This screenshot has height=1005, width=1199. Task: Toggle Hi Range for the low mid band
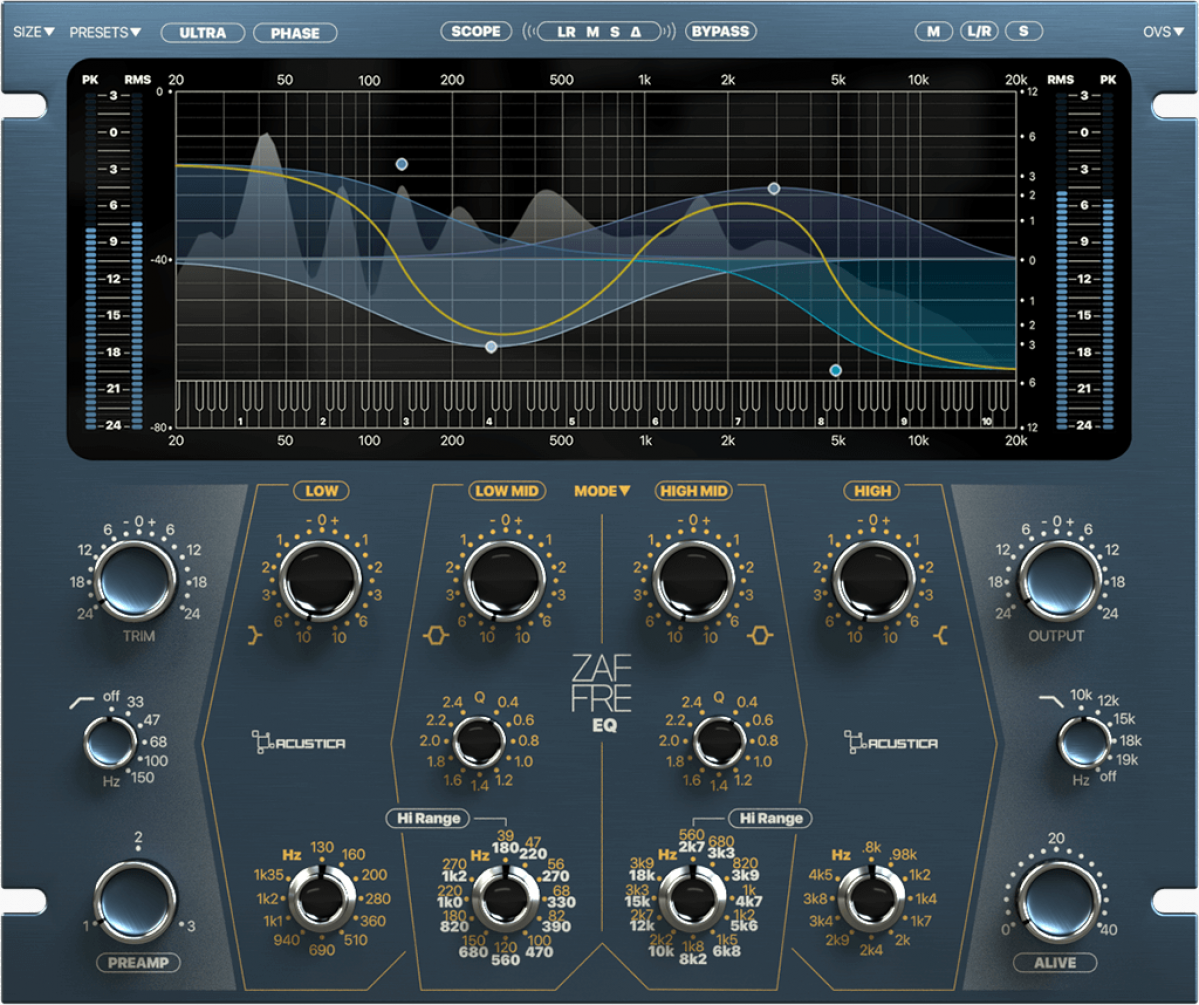428,818
